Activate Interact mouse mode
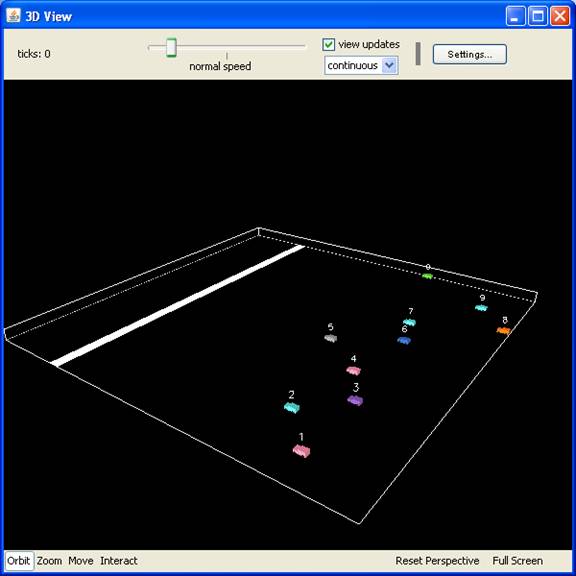The height and width of the screenshot is (576, 576). (119, 561)
